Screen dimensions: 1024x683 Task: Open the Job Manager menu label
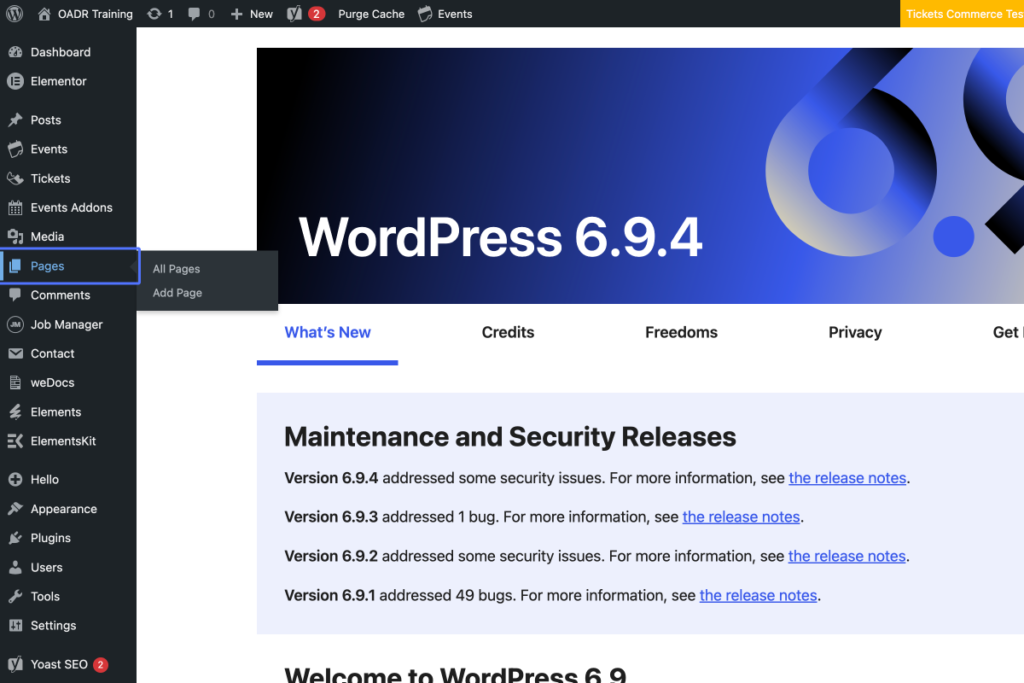point(67,325)
